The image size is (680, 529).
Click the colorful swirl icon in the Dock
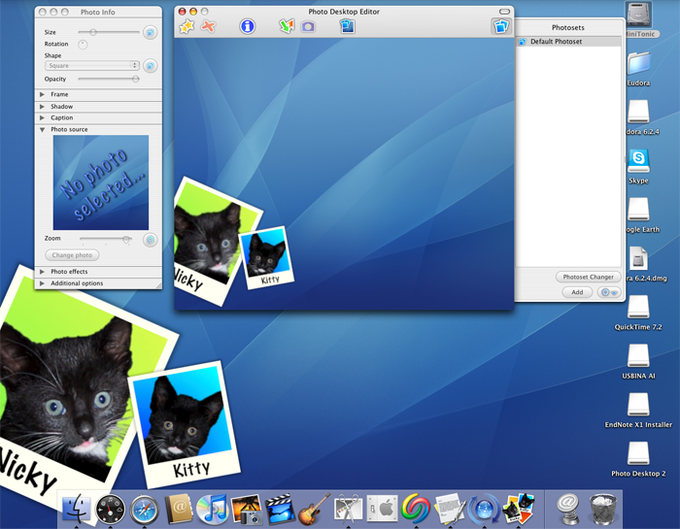click(415, 508)
